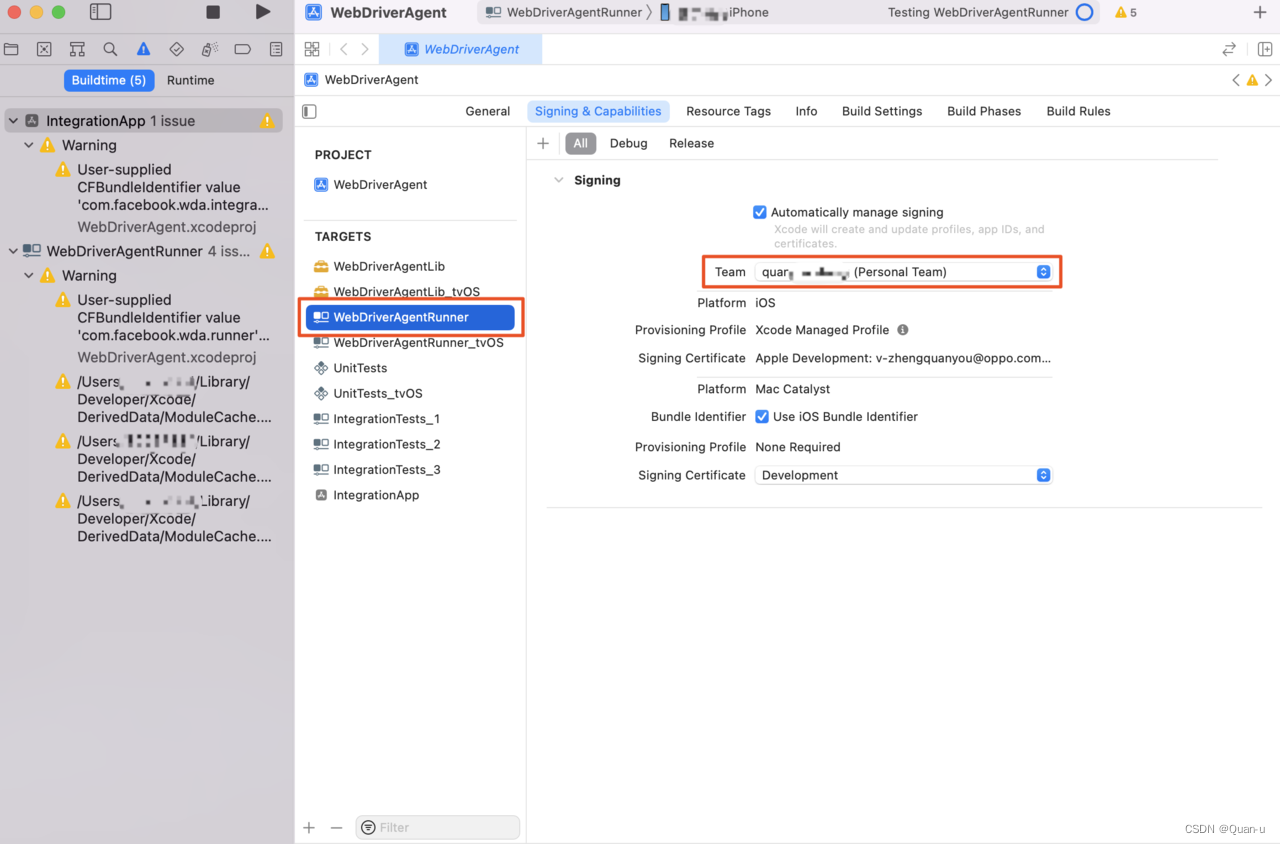Choose the iPhone run destination

point(714,12)
